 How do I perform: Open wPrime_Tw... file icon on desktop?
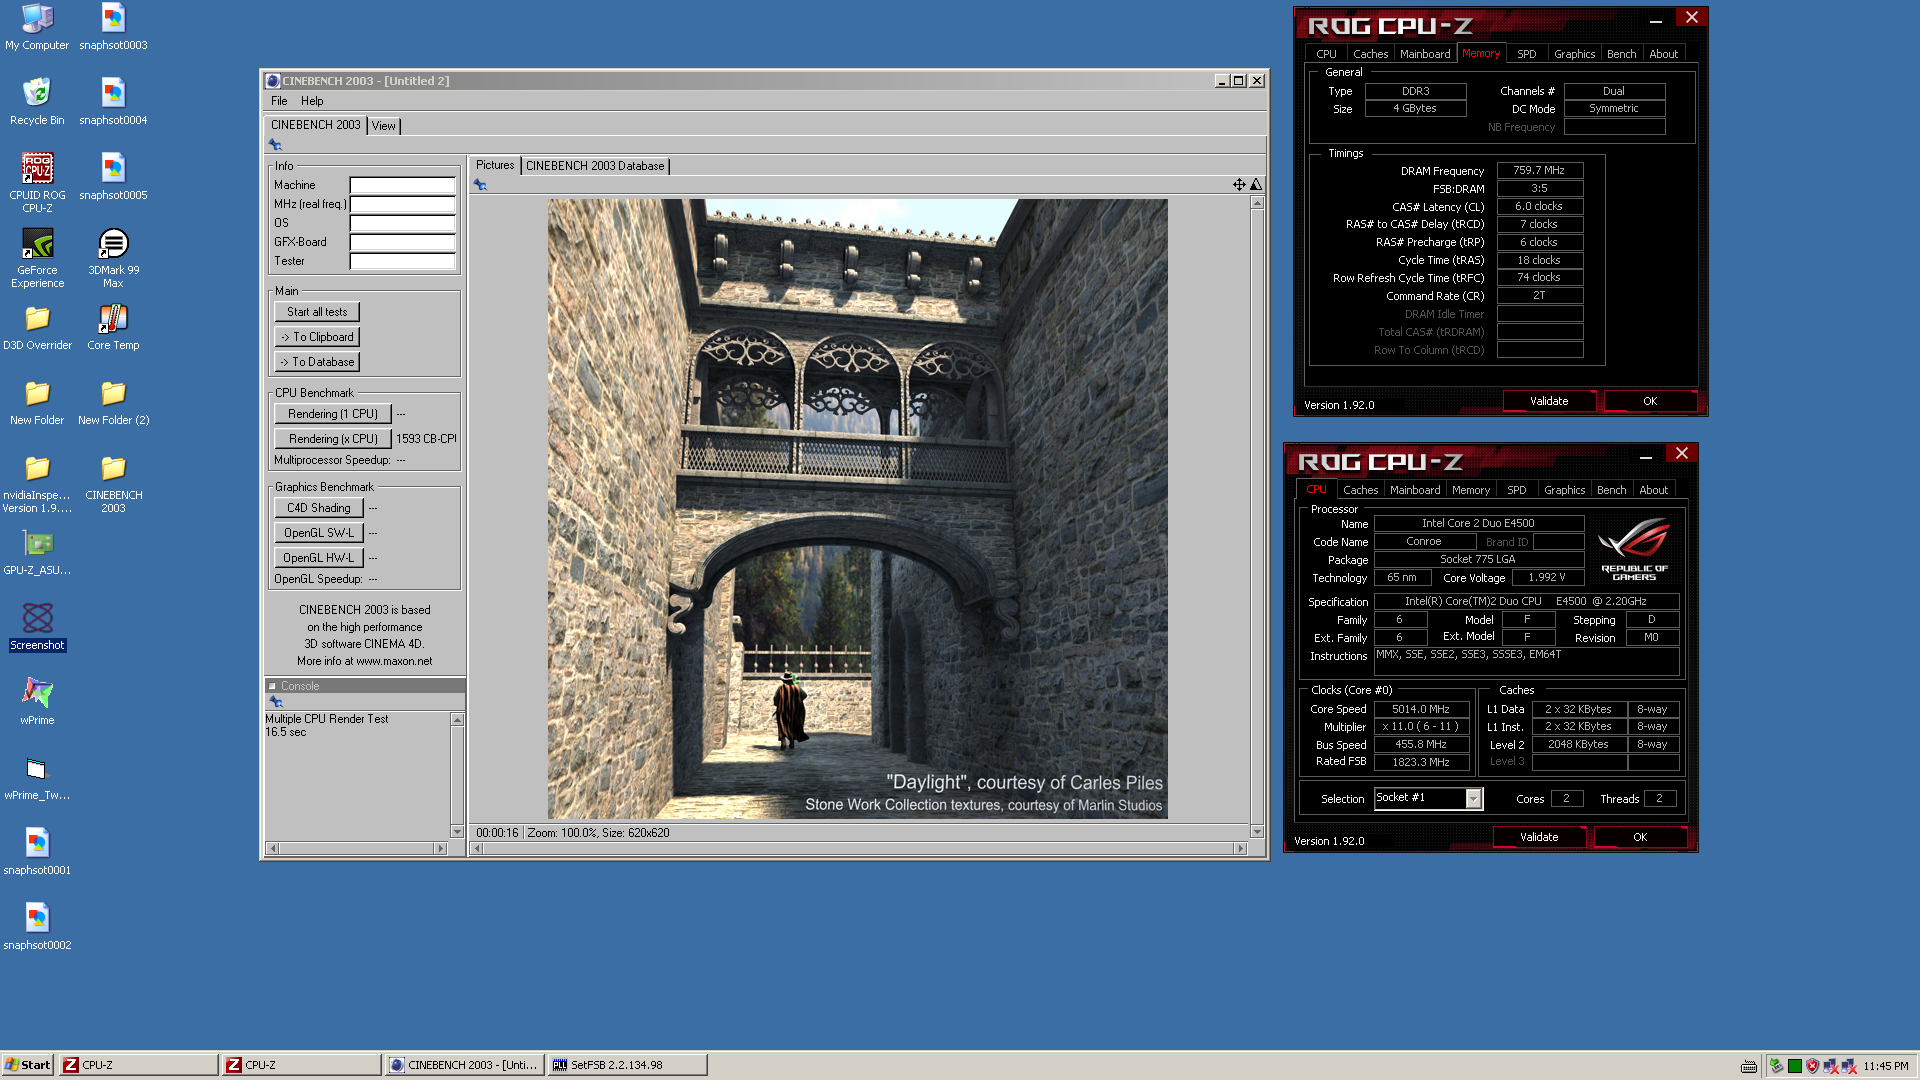(37, 778)
